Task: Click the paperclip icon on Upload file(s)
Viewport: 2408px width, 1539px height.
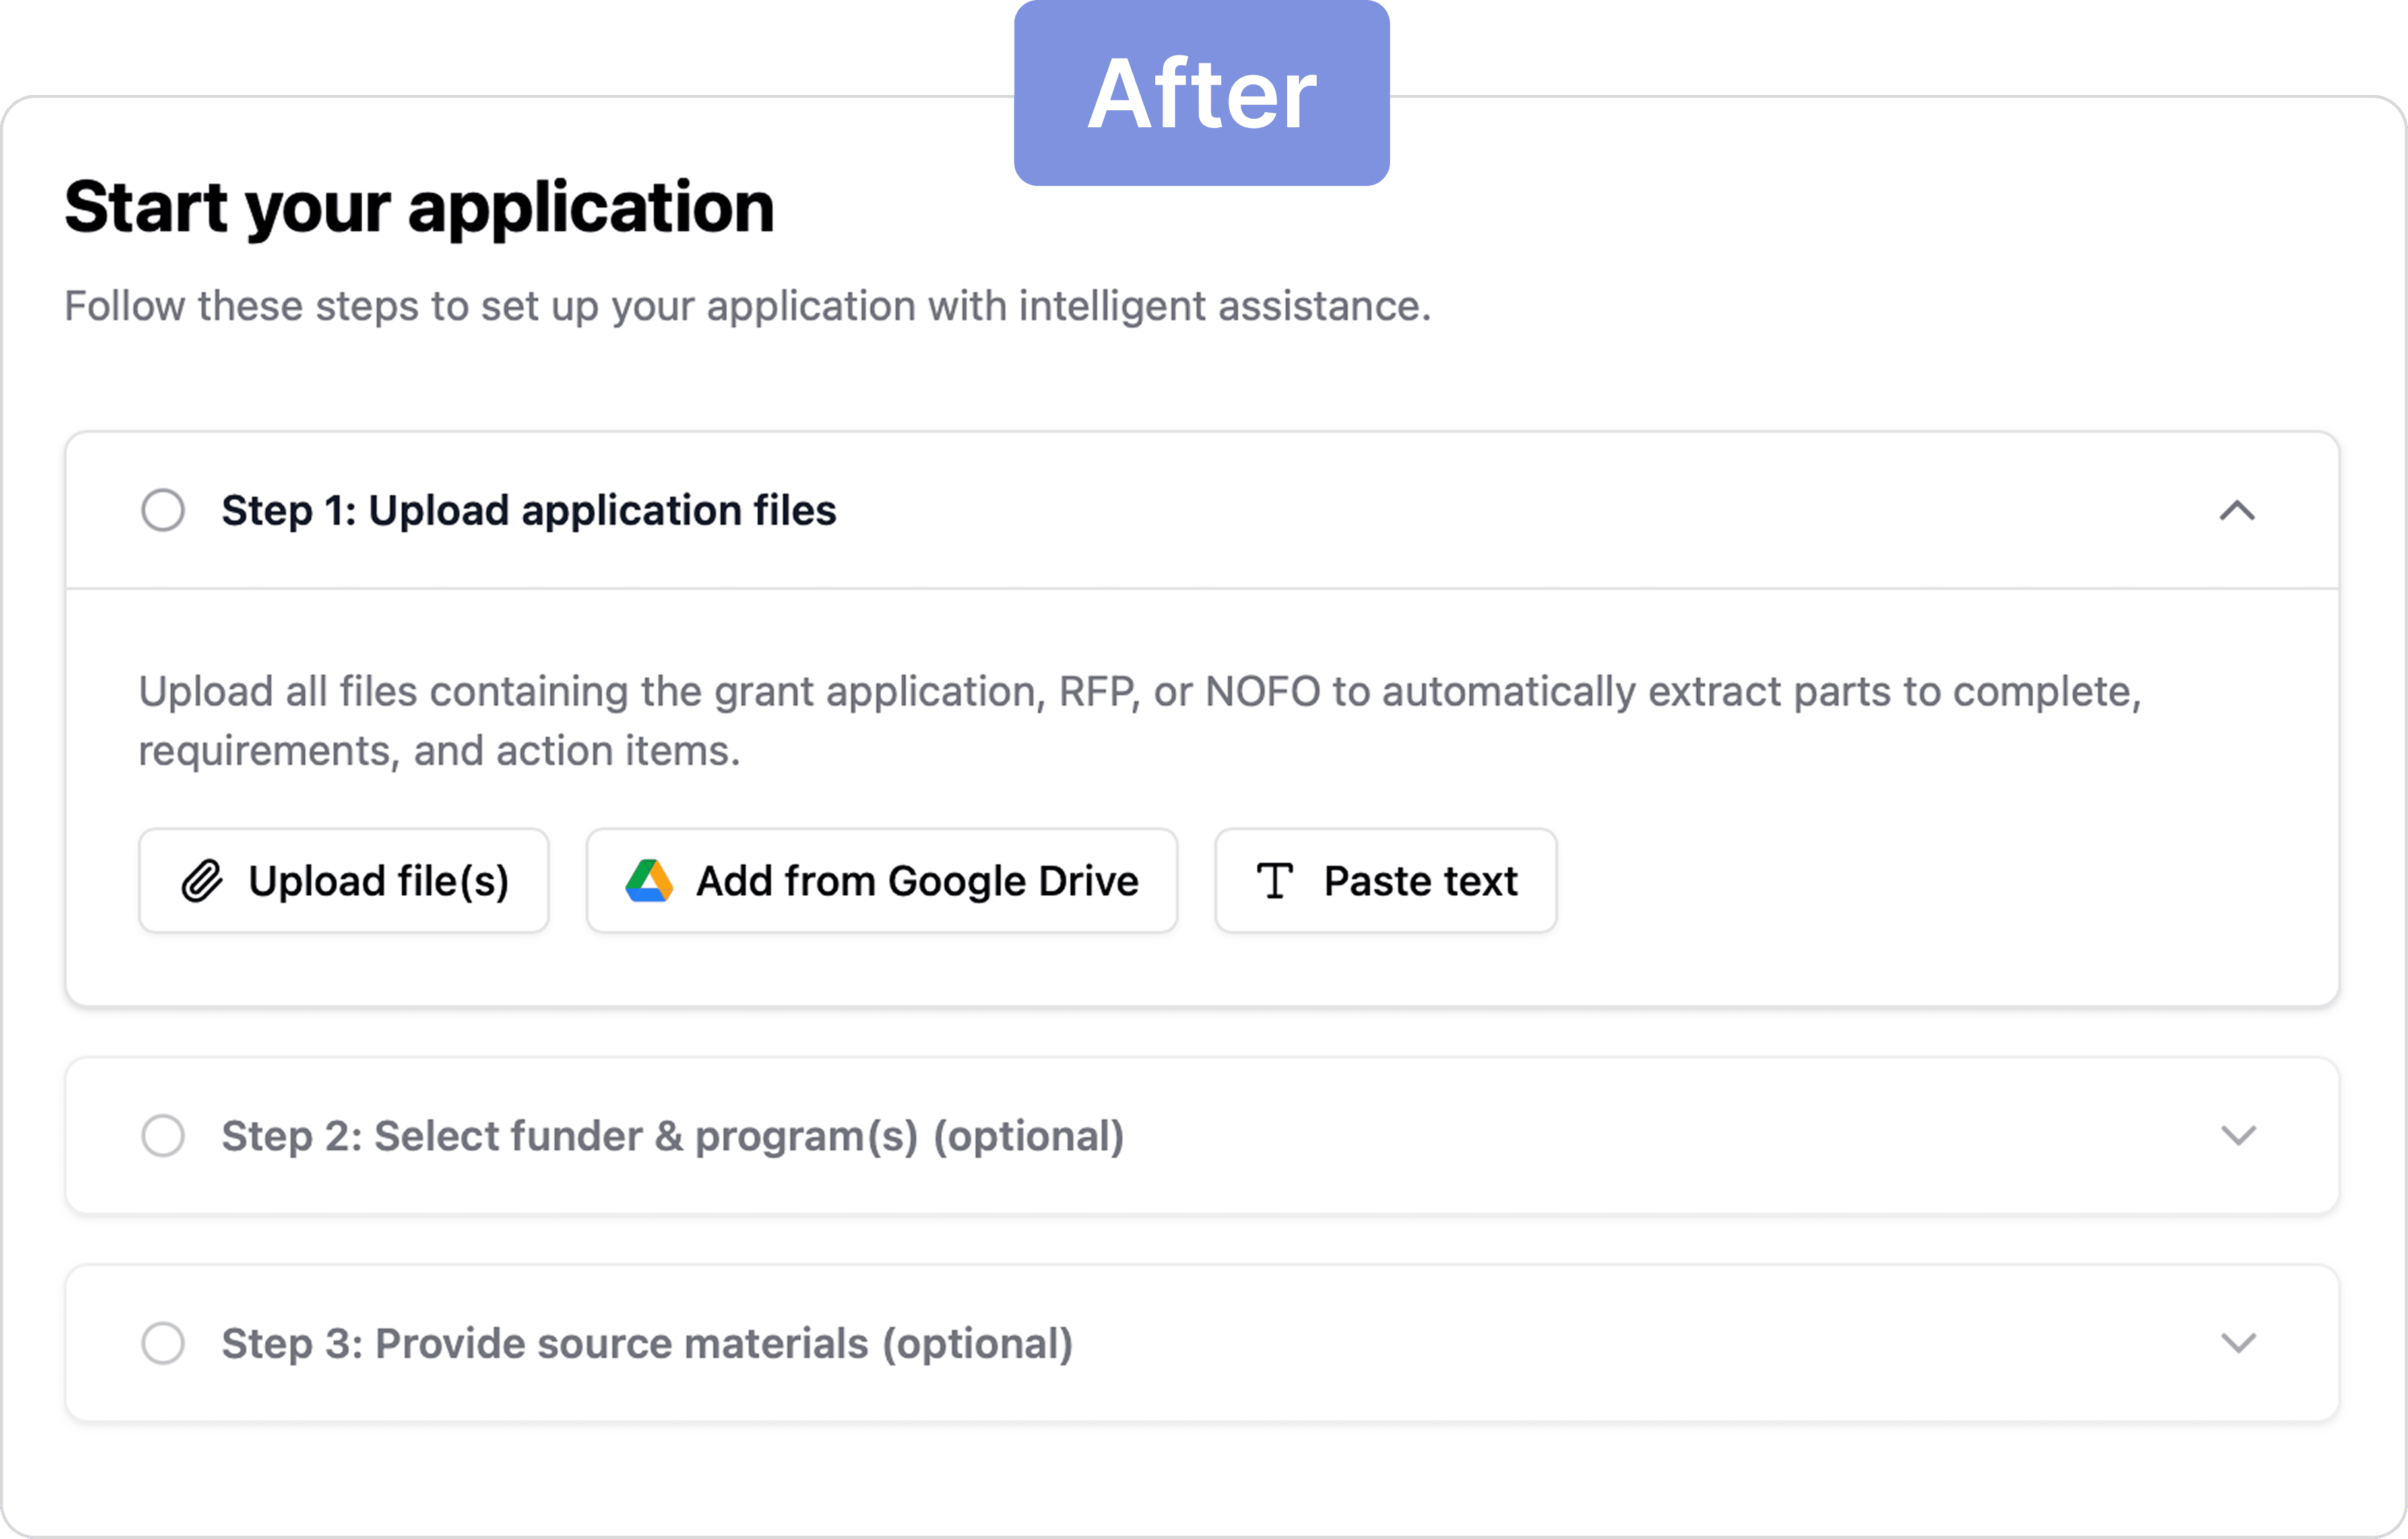Action: pyautogui.click(x=201, y=881)
